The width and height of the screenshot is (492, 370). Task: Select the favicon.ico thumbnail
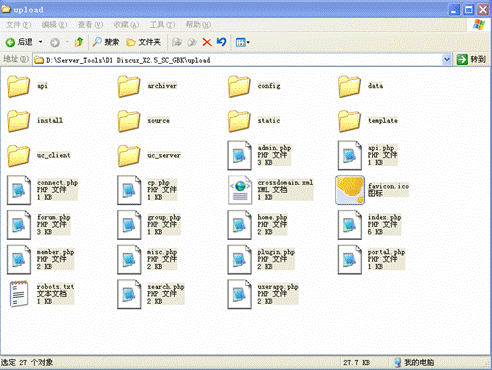[350, 190]
